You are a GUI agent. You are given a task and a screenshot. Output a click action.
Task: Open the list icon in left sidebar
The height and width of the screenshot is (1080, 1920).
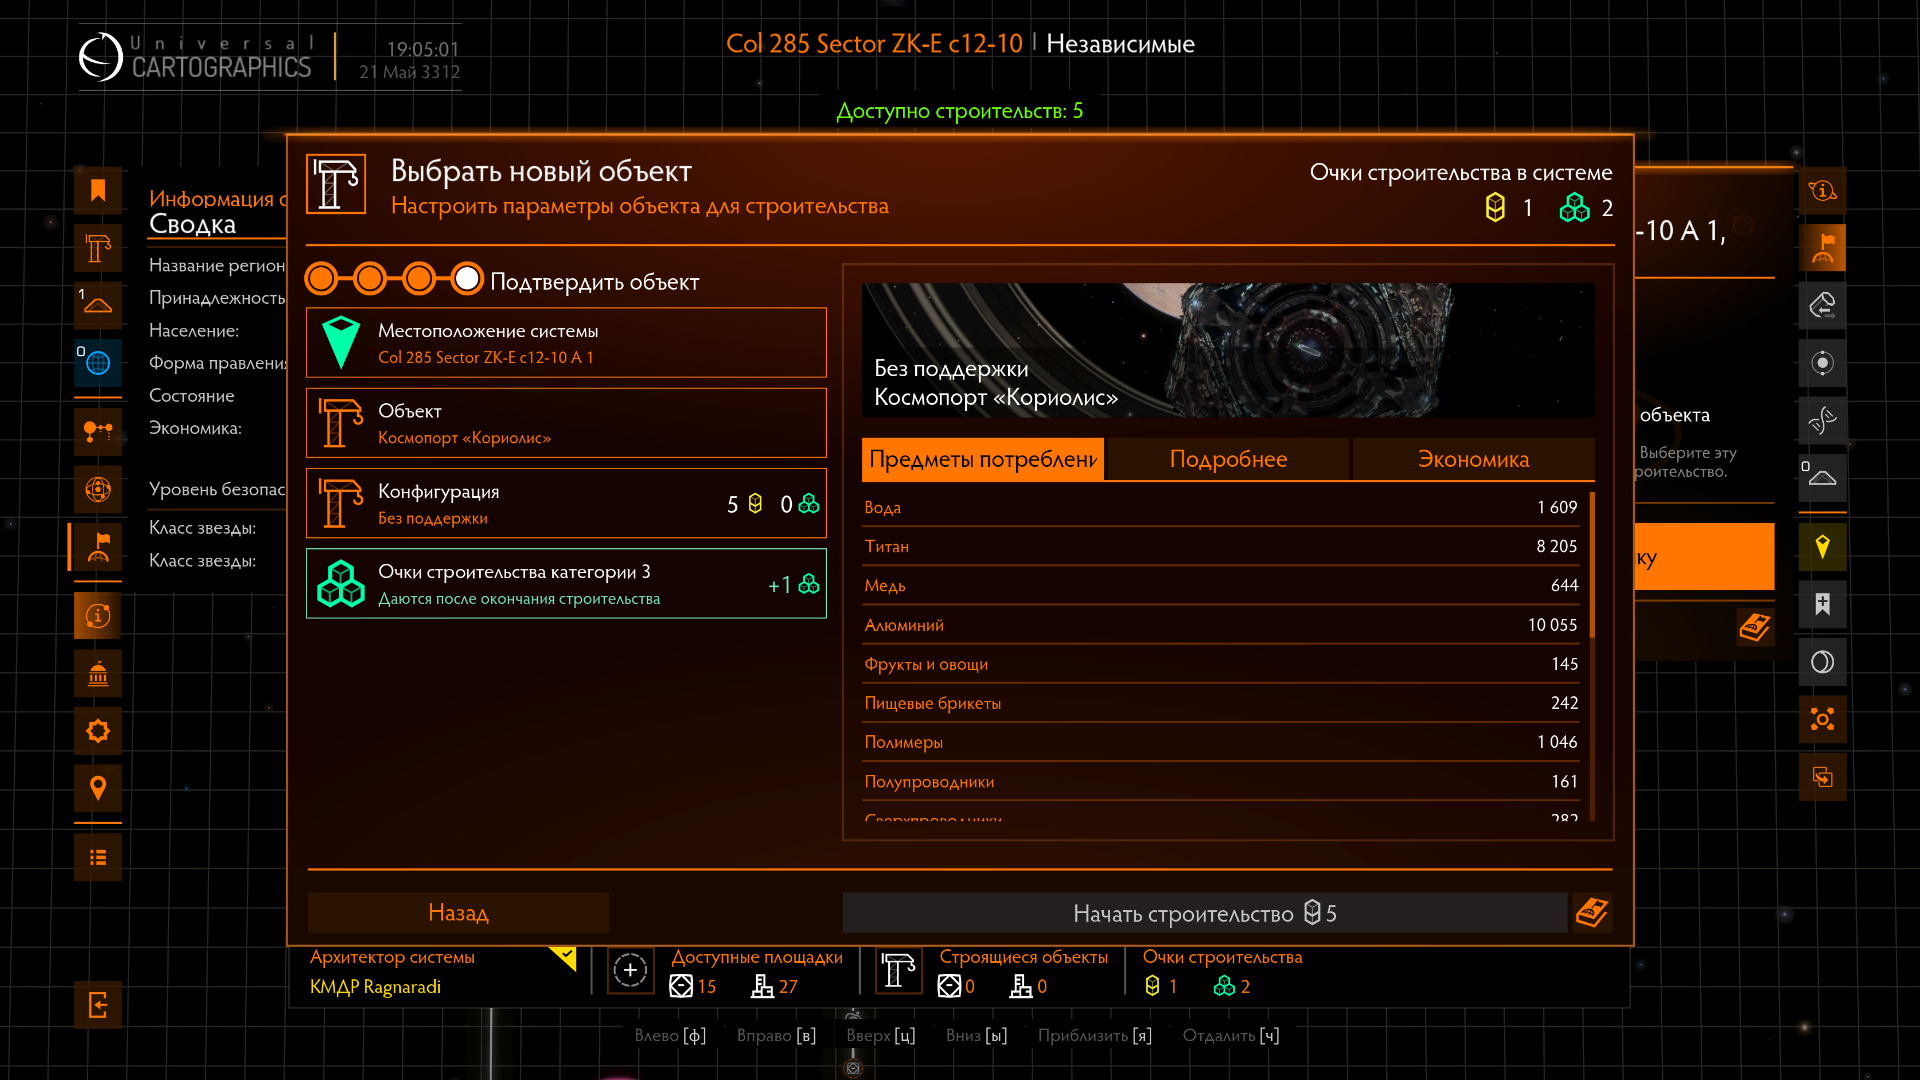pyautogui.click(x=98, y=857)
